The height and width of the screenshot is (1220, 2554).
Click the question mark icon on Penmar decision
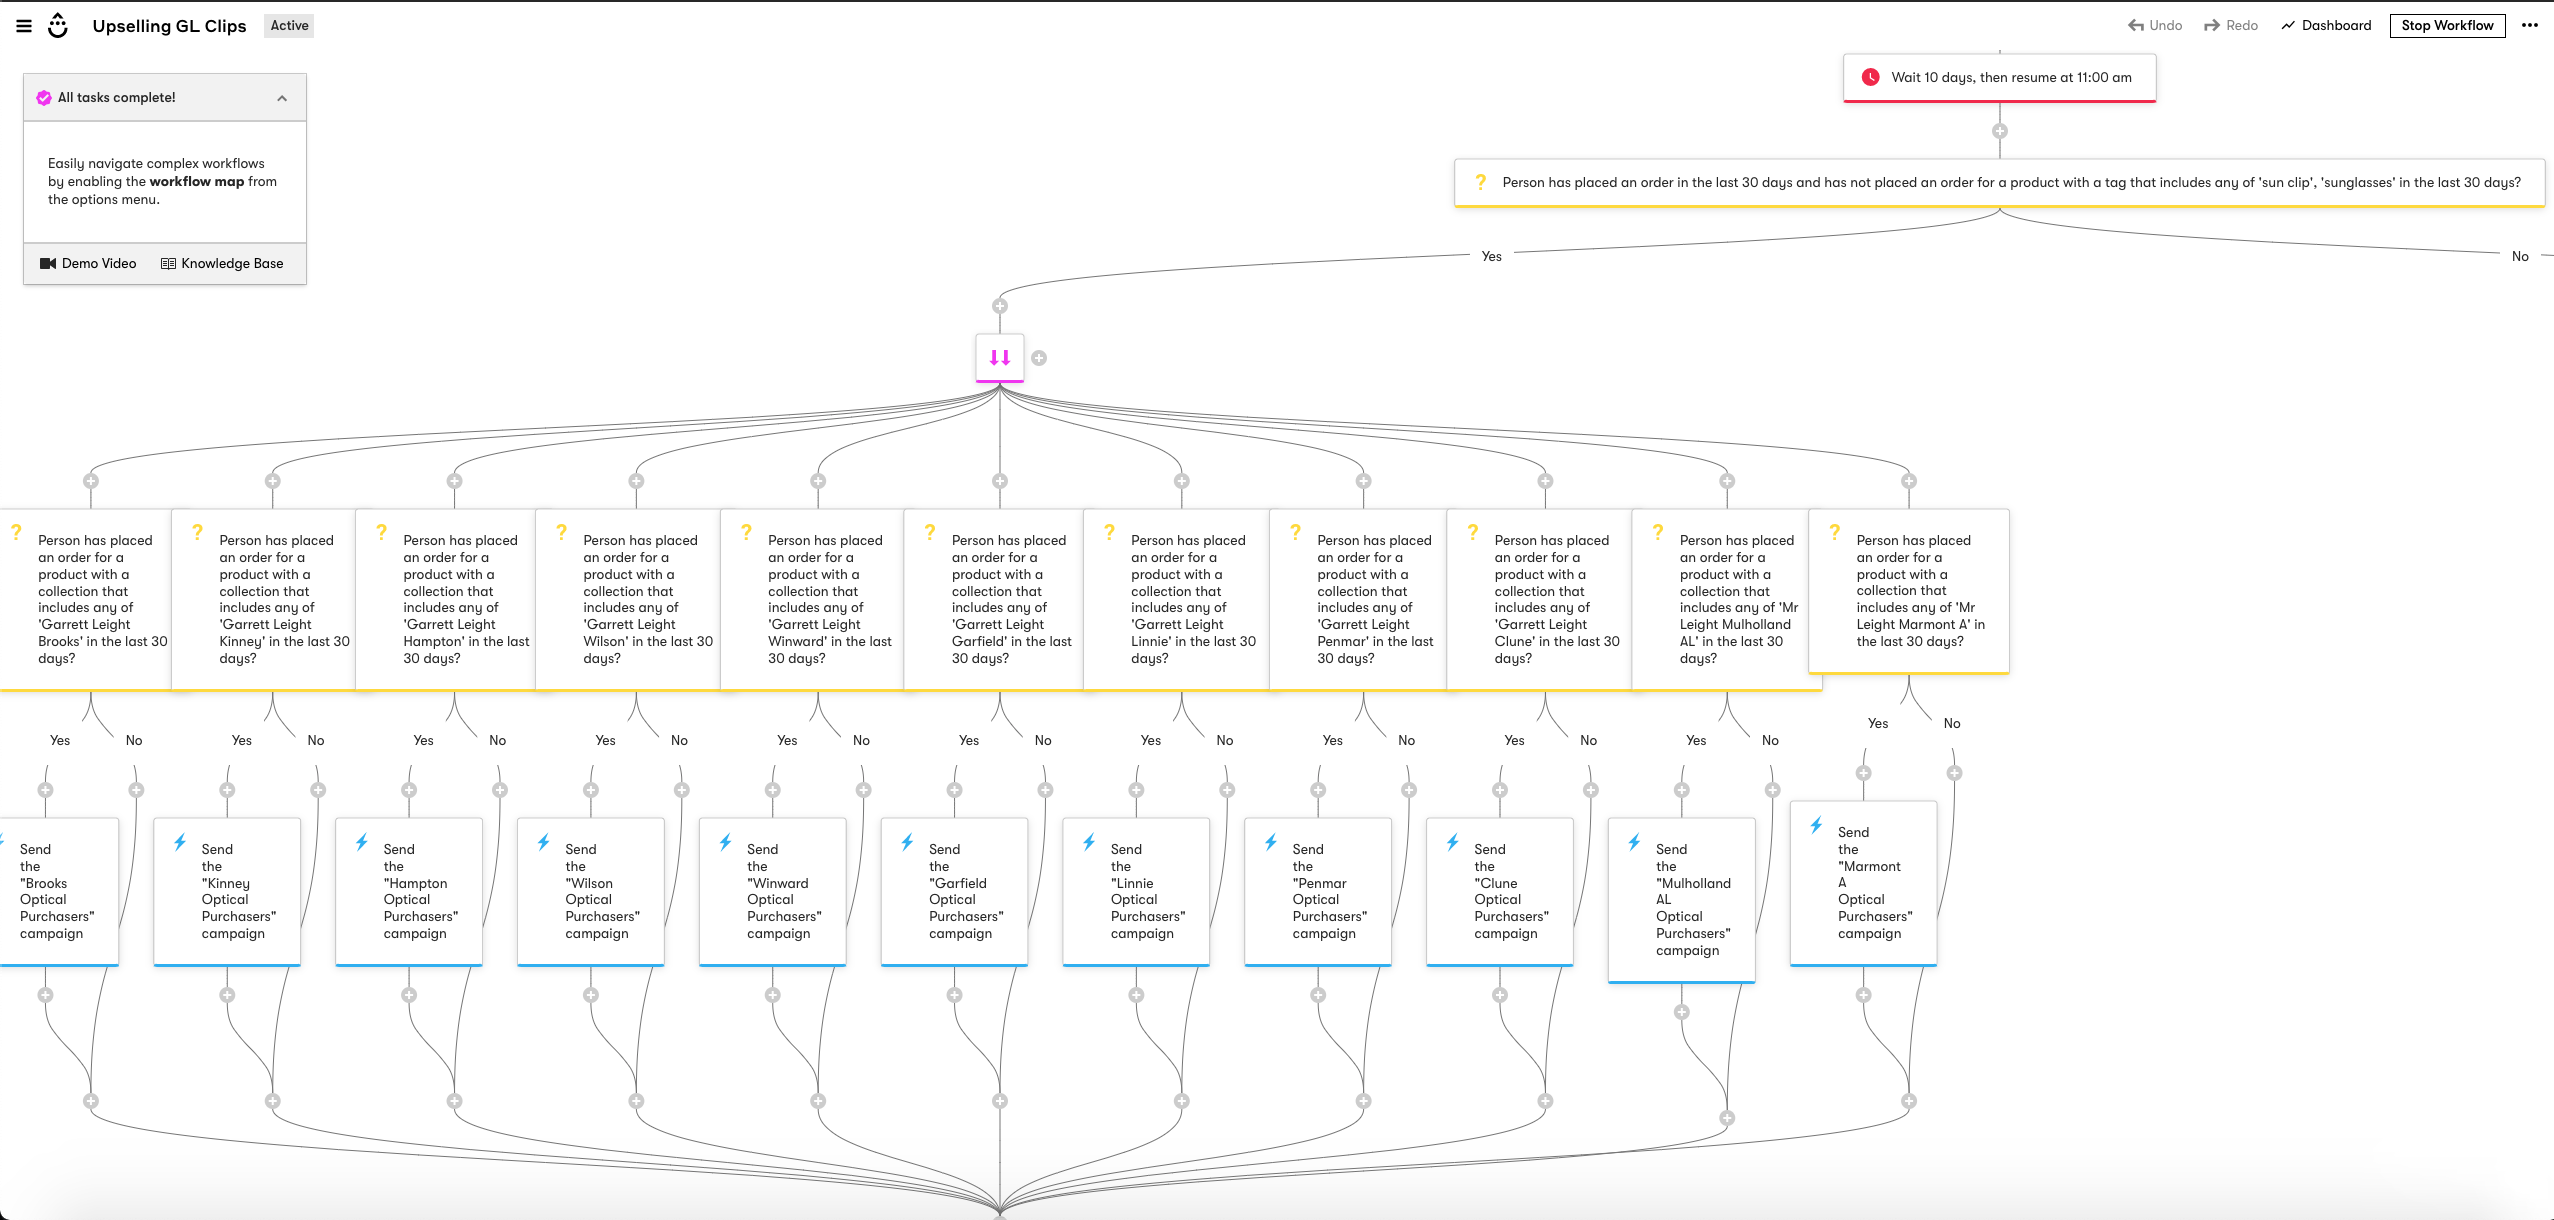(x=1295, y=532)
